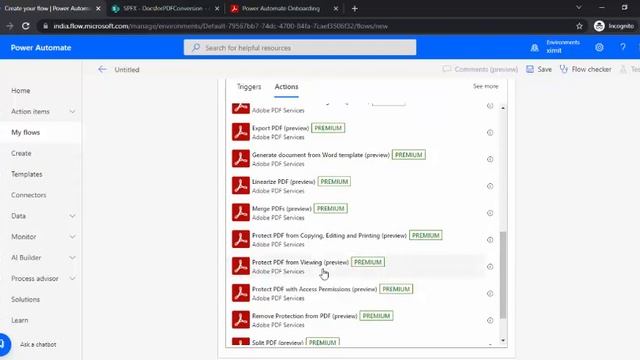Expand the AI Builder section chevron

click(x=72, y=258)
